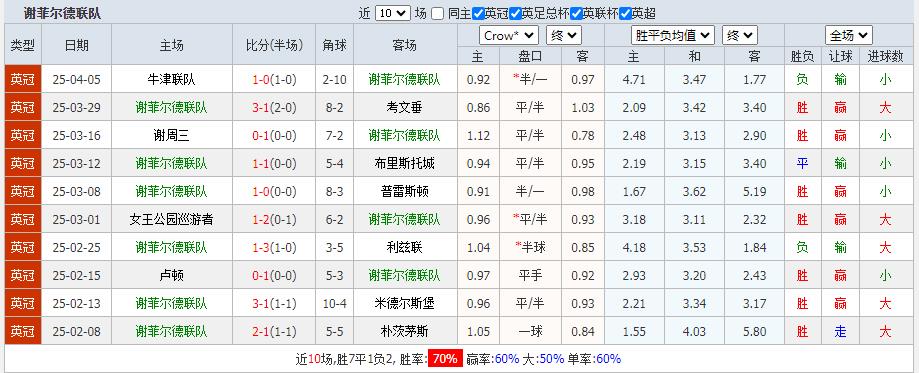Click corner count 2-10
919x373 pixels.
[x=335, y=80]
